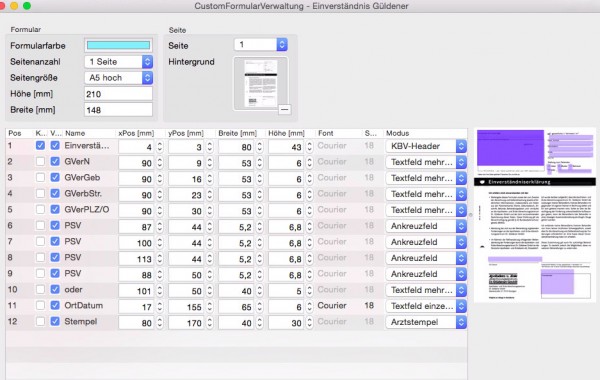The width and height of the screenshot is (600, 380).
Task: Open Ankreuzfeld Modus dropdown in row 6
Action: 426,226
